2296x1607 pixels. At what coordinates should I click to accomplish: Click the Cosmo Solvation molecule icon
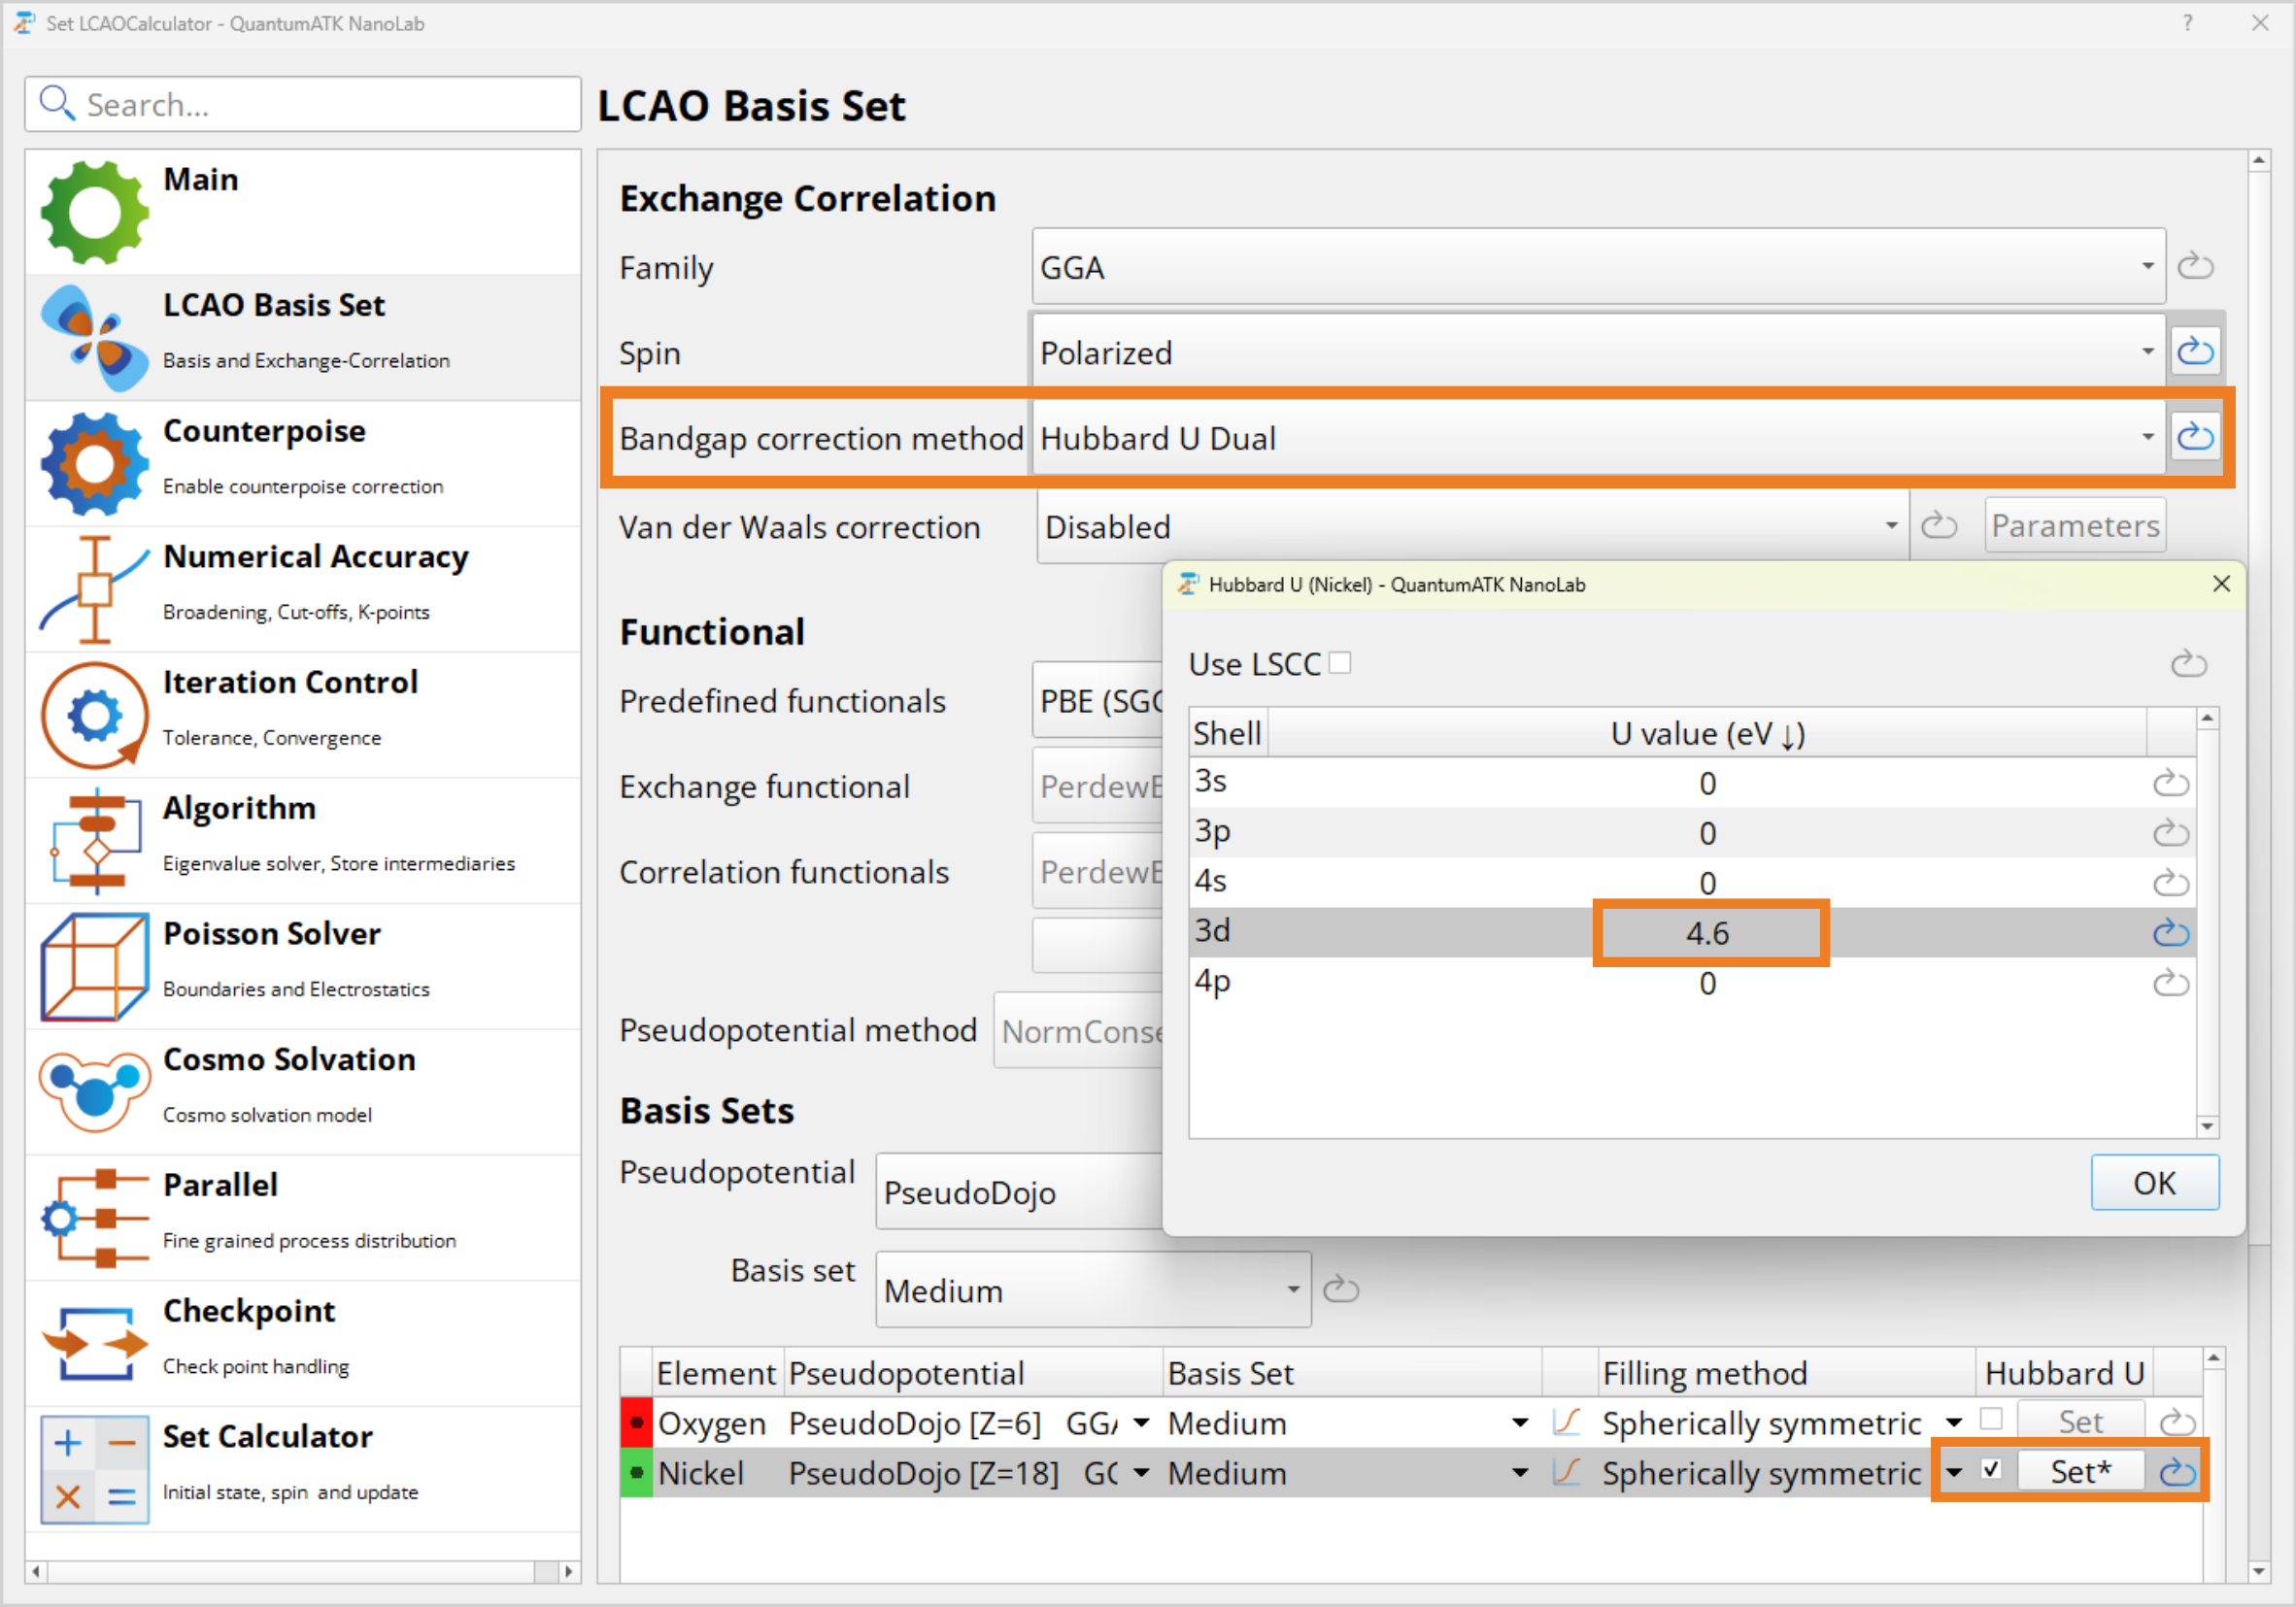[94, 1090]
